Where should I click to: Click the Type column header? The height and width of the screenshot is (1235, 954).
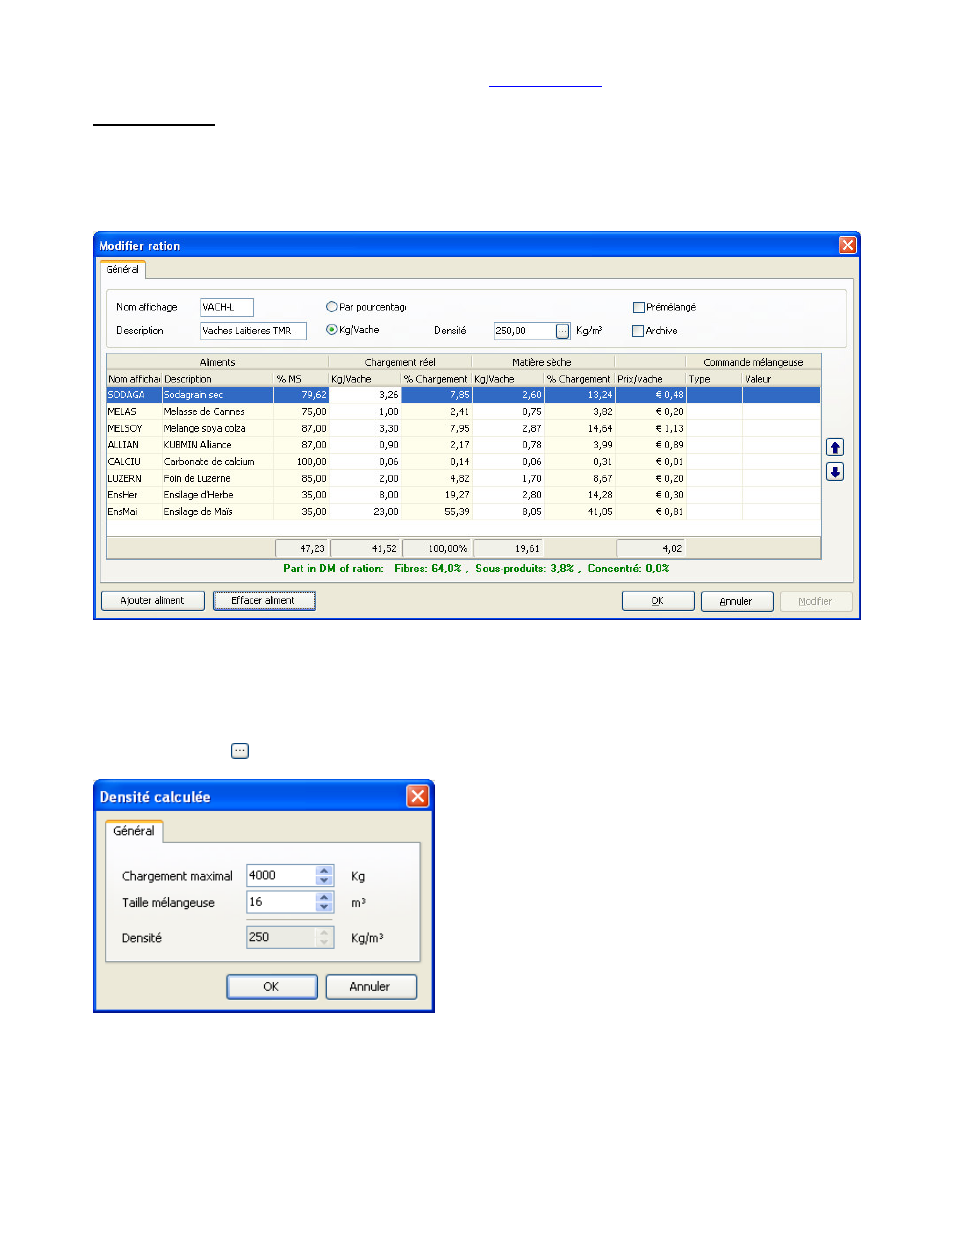pyautogui.click(x=714, y=379)
